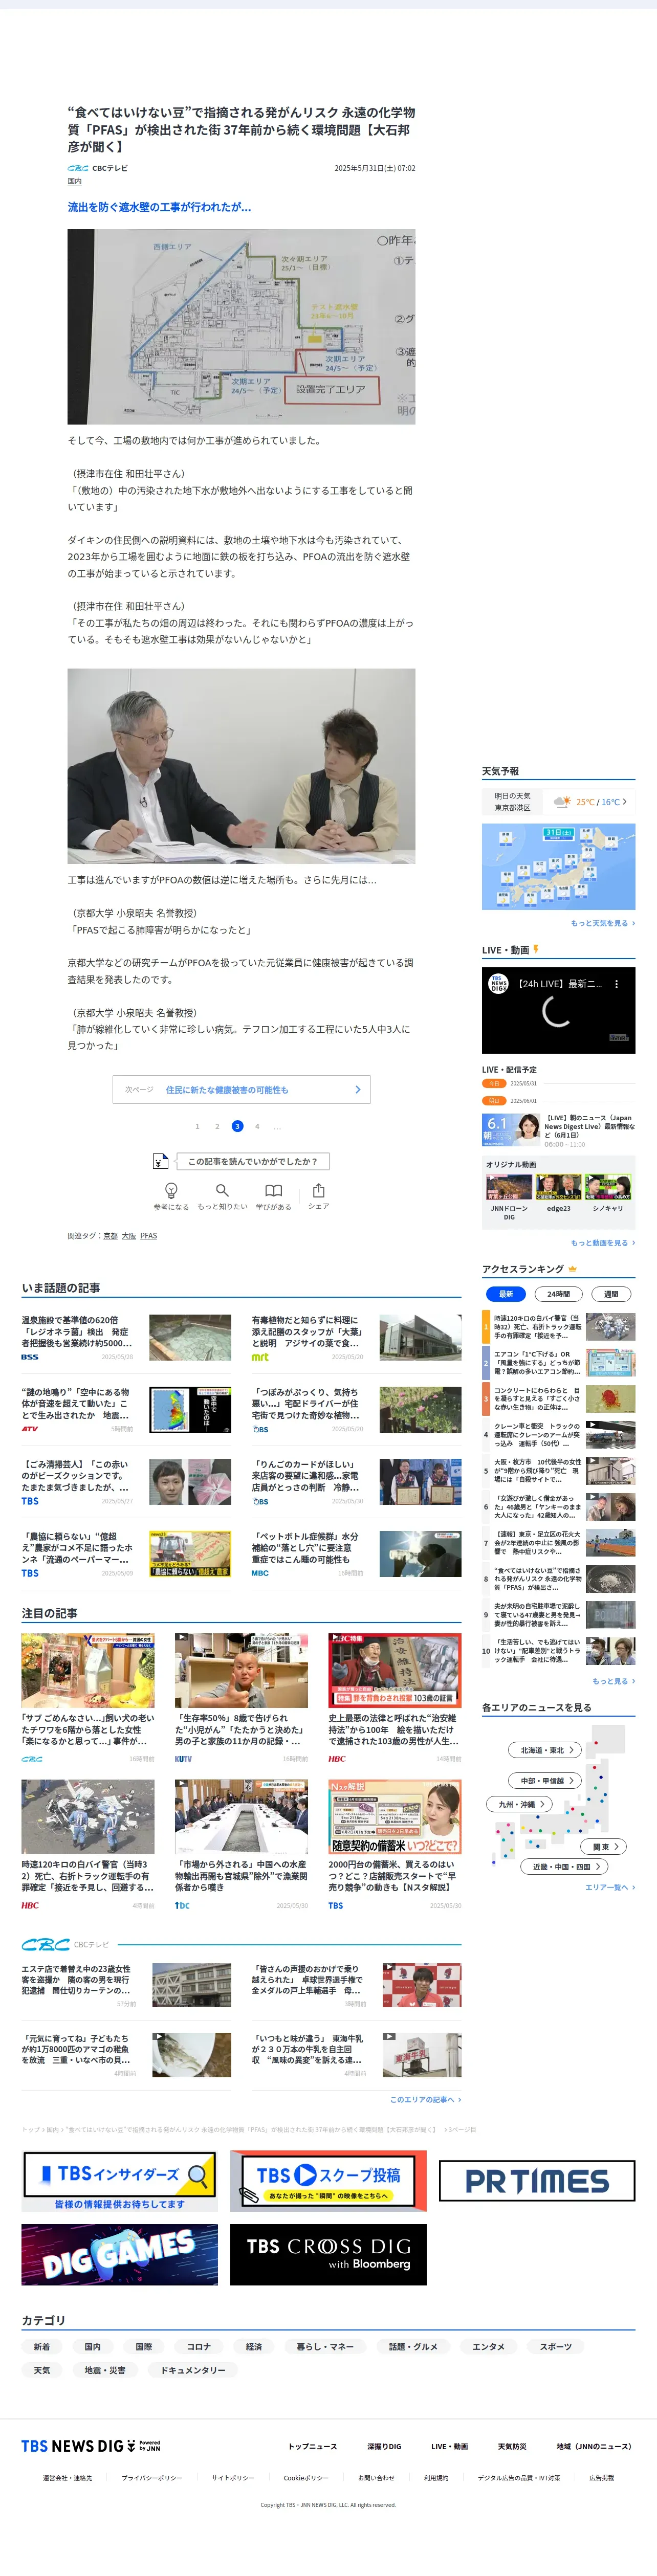This screenshot has height=2576, width=657.
Task: Open プライバシーポリシー footer link
Action: (x=152, y=2478)
